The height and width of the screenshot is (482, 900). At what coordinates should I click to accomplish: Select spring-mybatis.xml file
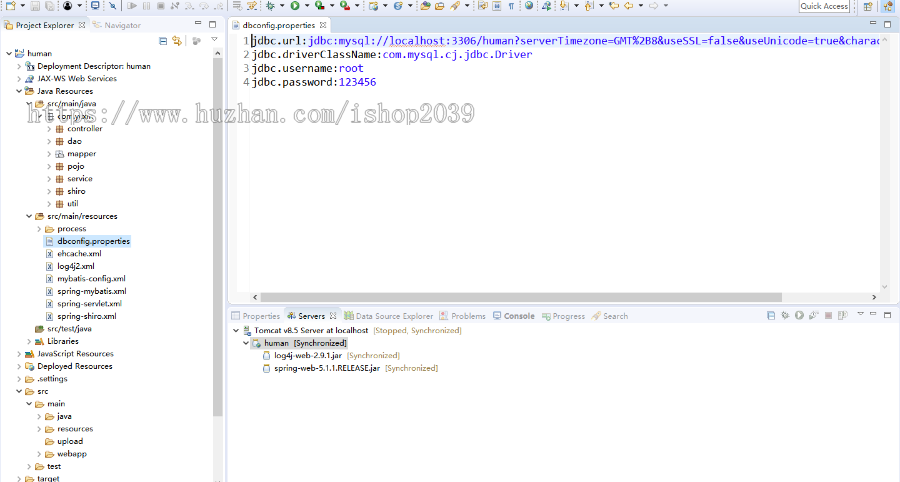(92, 291)
